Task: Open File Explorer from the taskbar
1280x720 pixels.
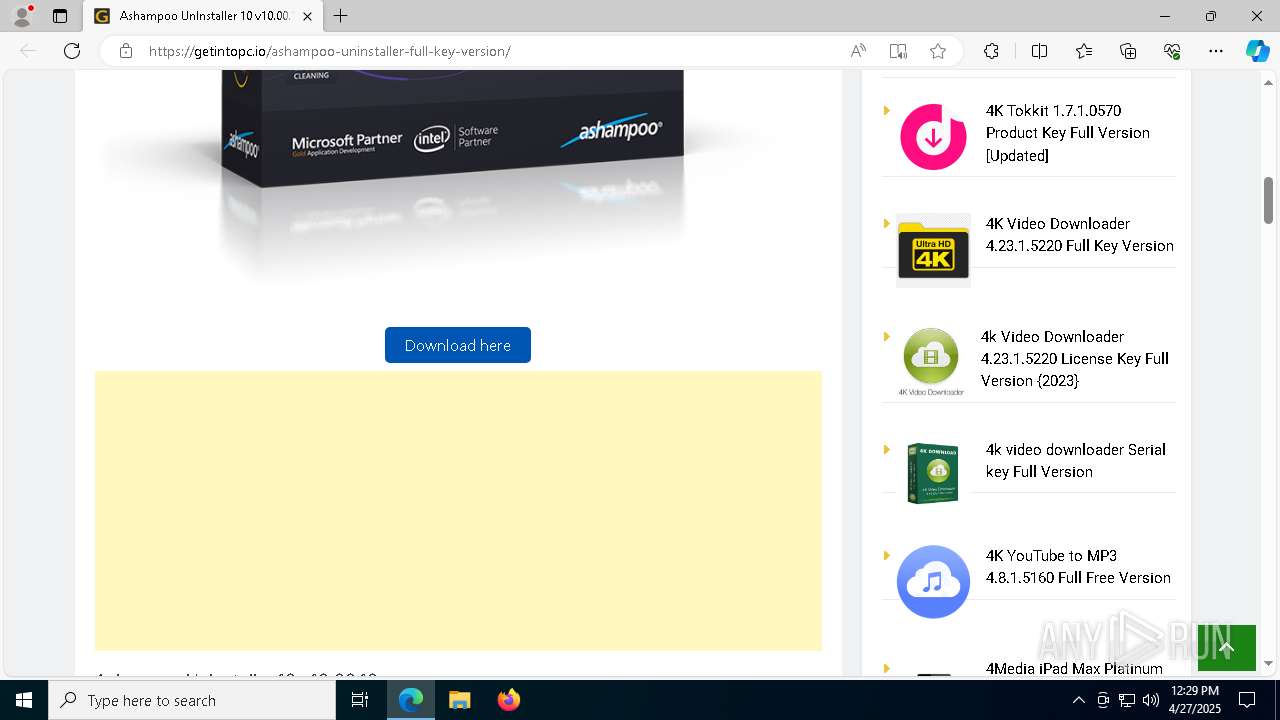Action: [459, 700]
